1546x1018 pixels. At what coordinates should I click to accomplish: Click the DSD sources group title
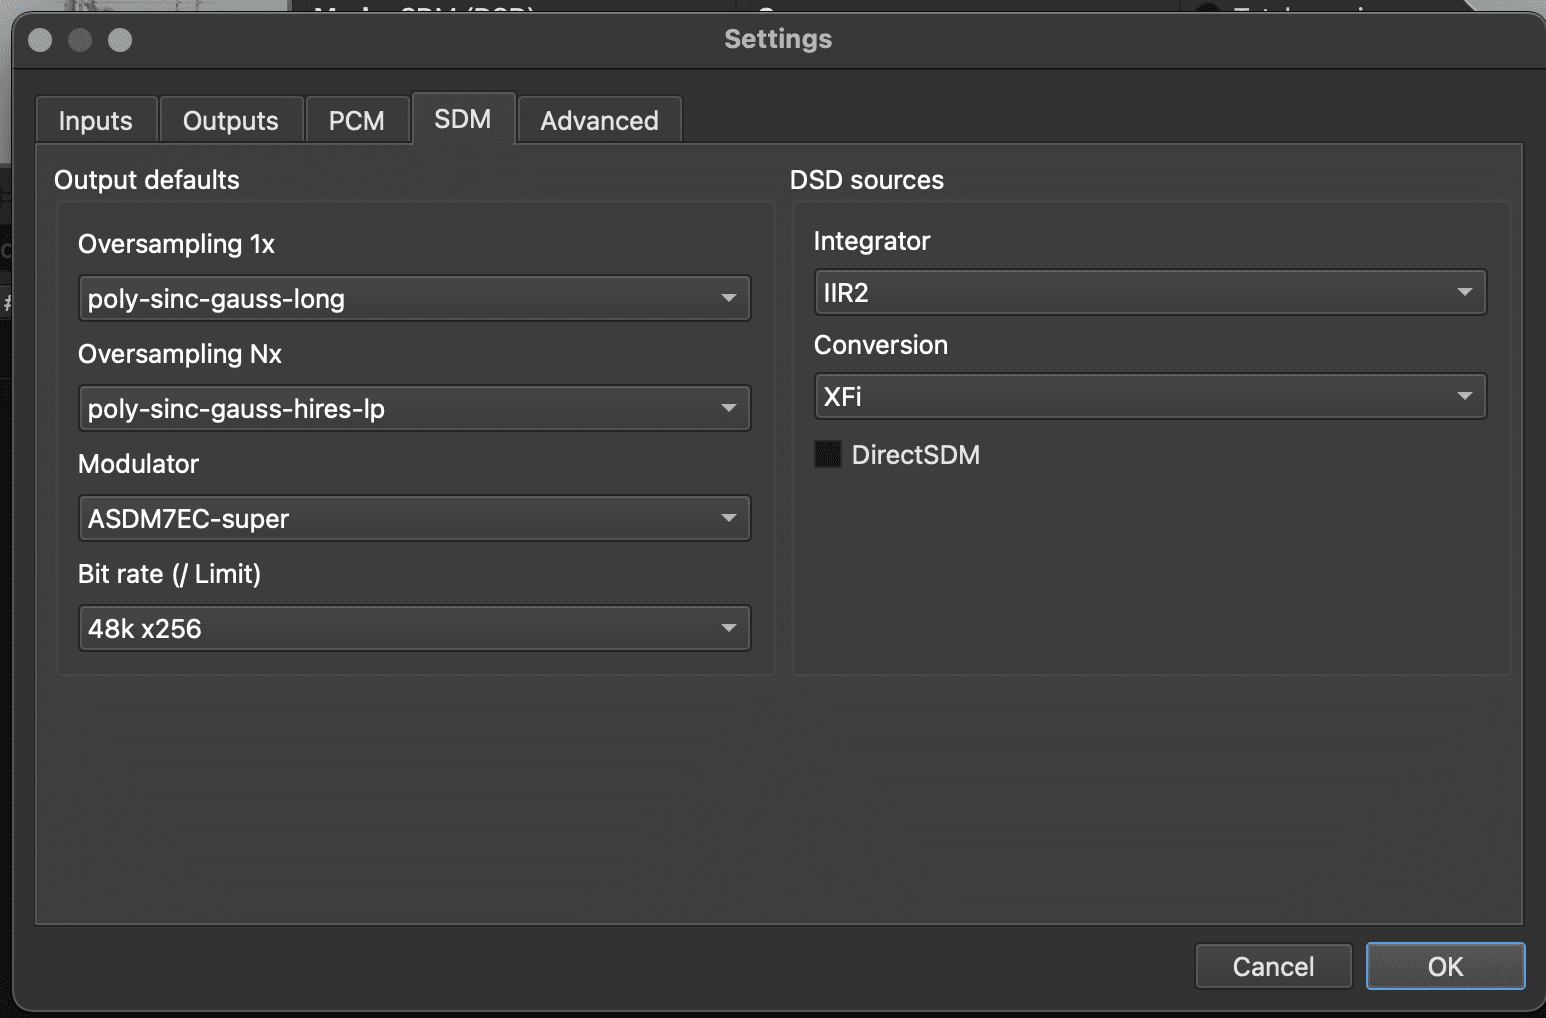click(867, 180)
